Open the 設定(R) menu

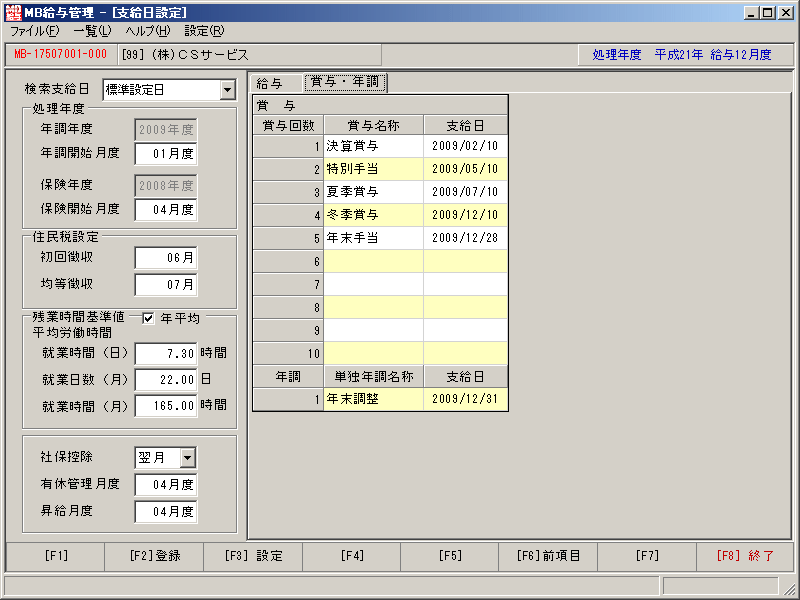[204, 31]
